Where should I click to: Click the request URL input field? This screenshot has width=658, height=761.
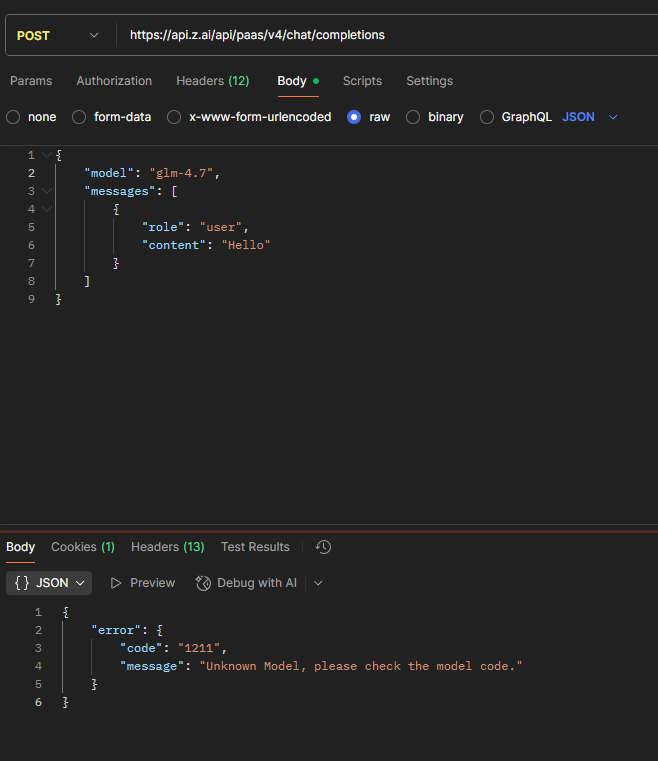[388, 35]
